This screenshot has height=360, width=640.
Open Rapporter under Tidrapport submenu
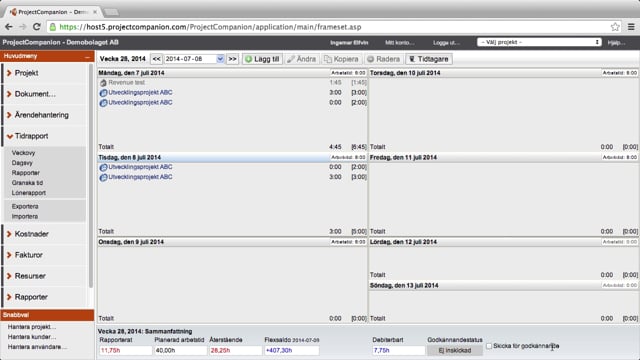click(x=26, y=173)
